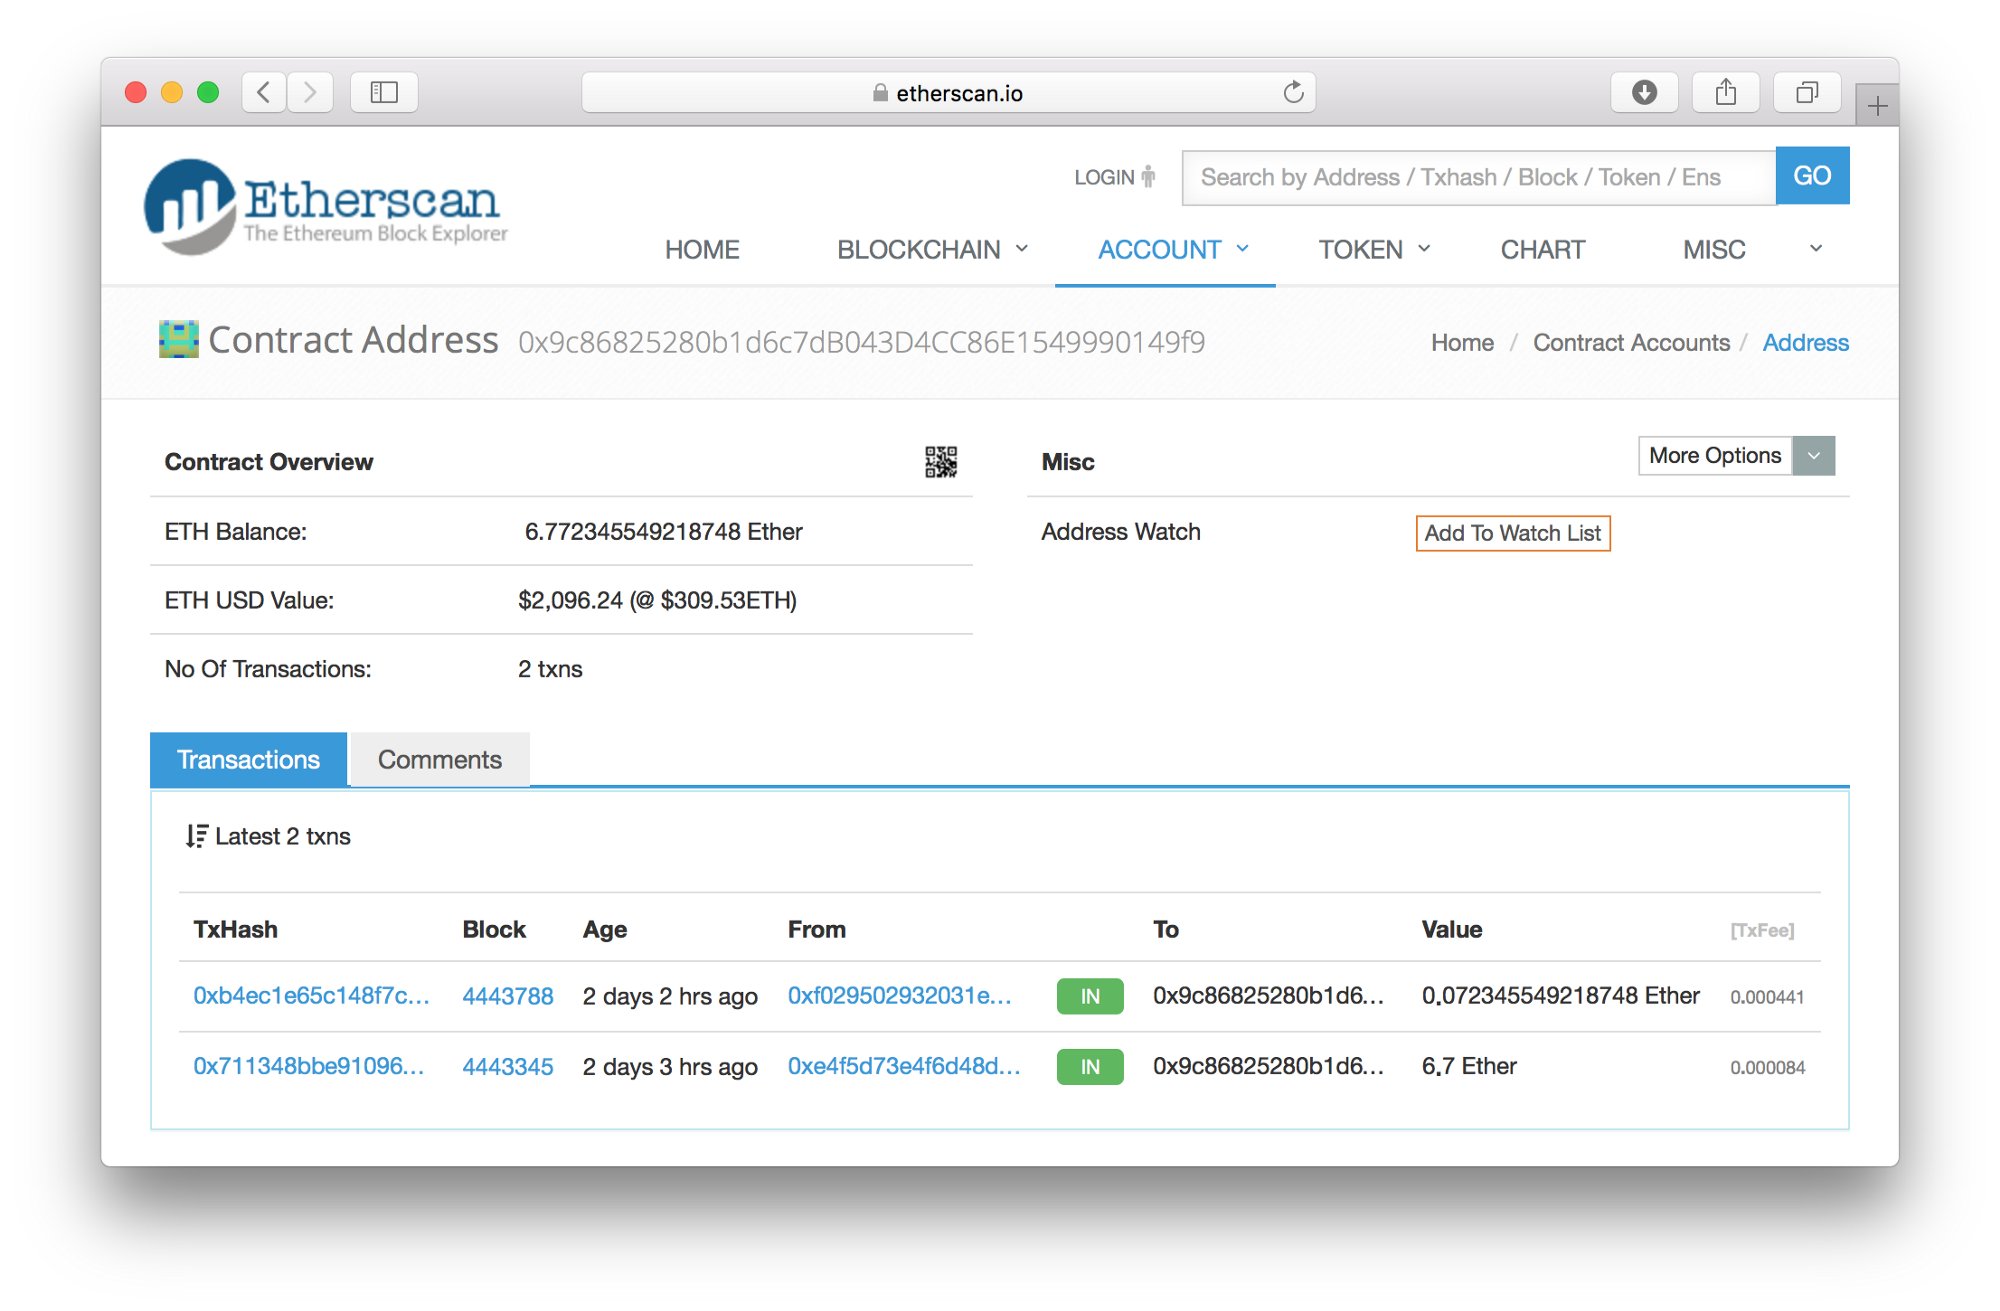Expand the MISC menu chevron
Image resolution: width=2000 pixels, height=1311 pixels.
pyautogui.click(x=1815, y=249)
